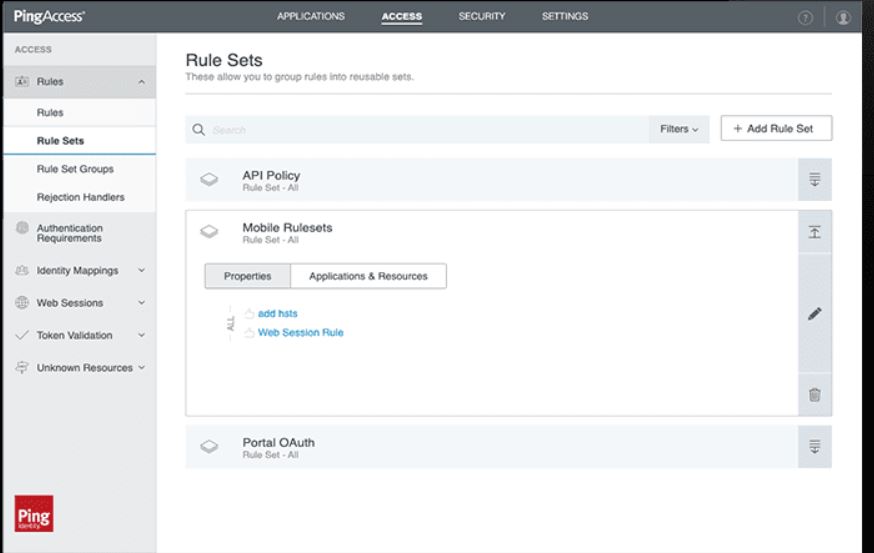Viewport: 874px width, 553px height.
Task: Click the search magnifier icon
Action: 198,130
